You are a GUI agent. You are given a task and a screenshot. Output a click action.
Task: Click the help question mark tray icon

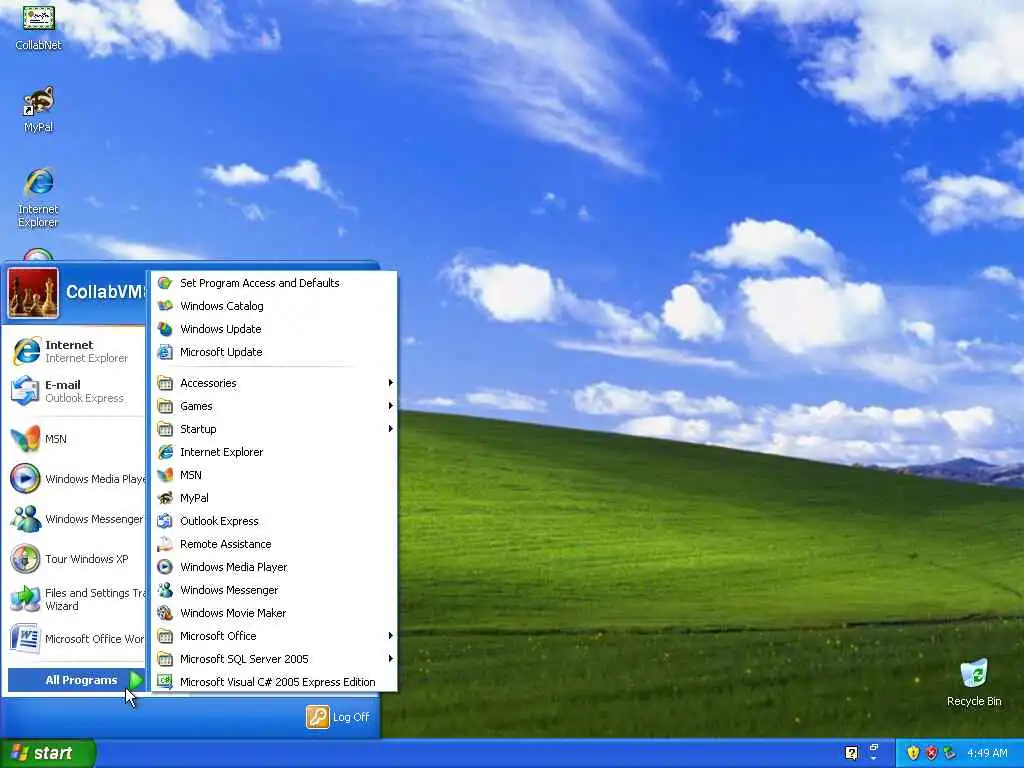(851, 753)
